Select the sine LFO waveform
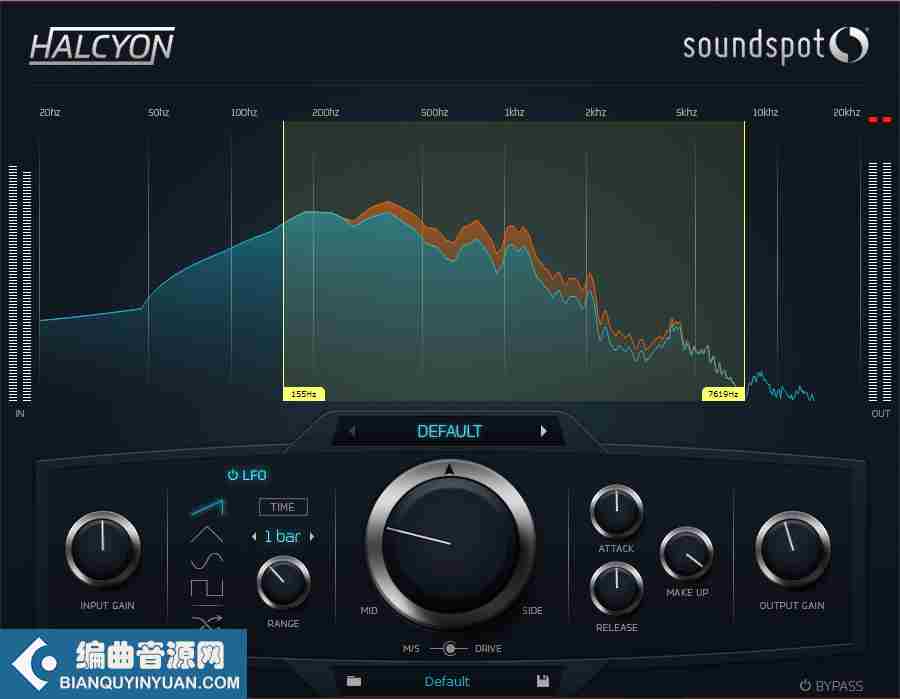The image size is (900, 699). (x=207, y=561)
